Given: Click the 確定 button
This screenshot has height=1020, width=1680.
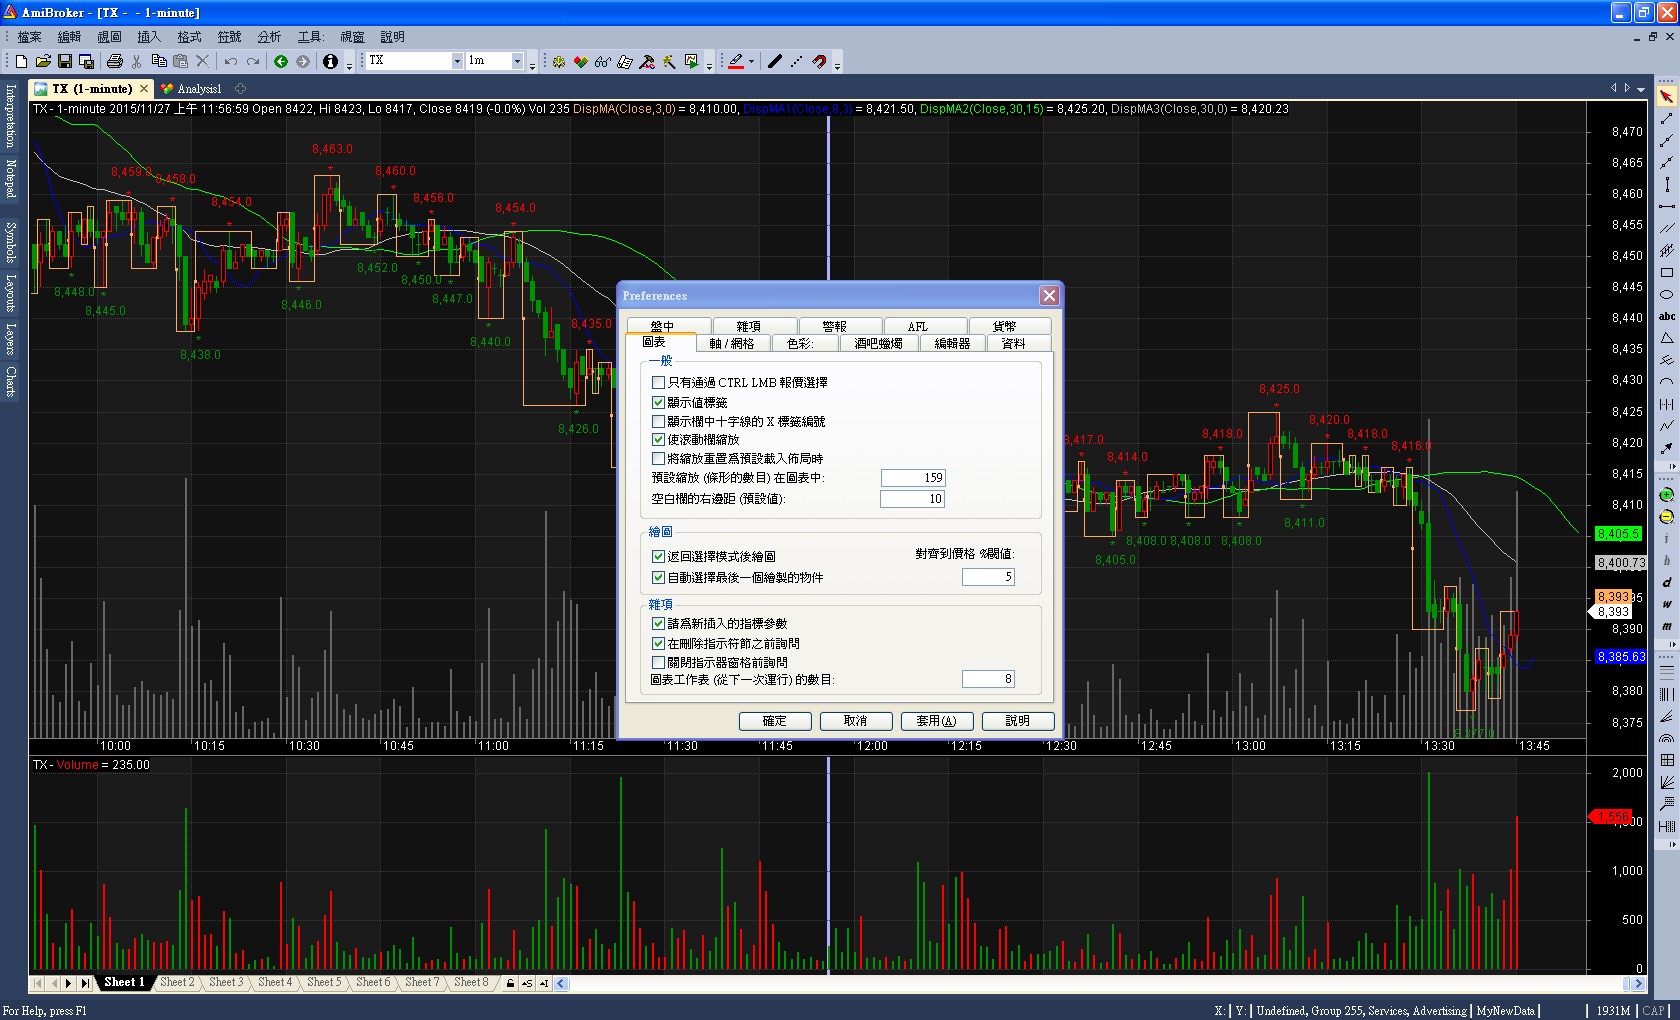Looking at the screenshot, I should 775,721.
